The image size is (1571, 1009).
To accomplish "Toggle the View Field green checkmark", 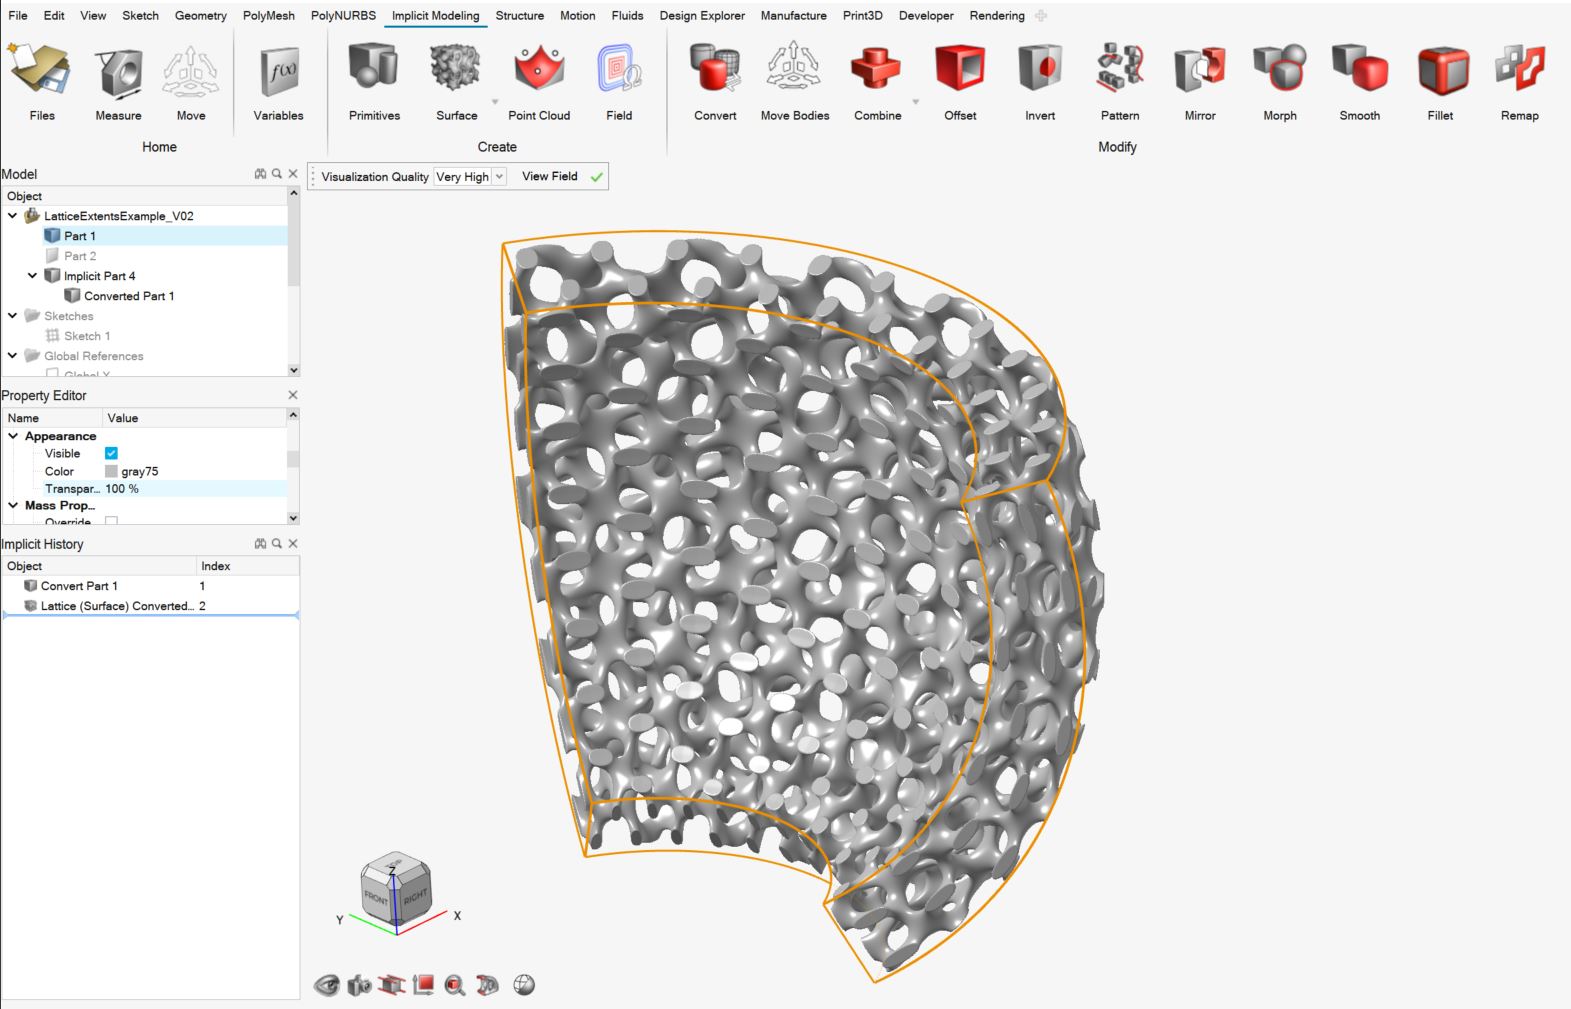I will (x=597, y=177).
